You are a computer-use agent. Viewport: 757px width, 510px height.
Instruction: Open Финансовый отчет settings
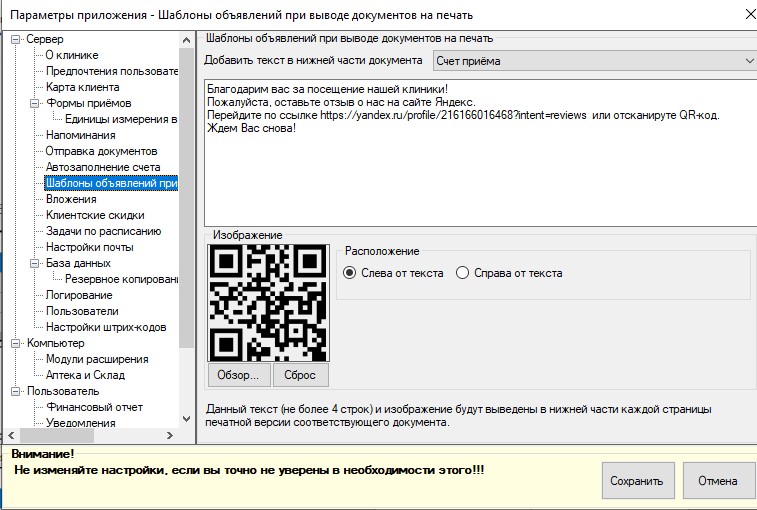coord(95,407)
